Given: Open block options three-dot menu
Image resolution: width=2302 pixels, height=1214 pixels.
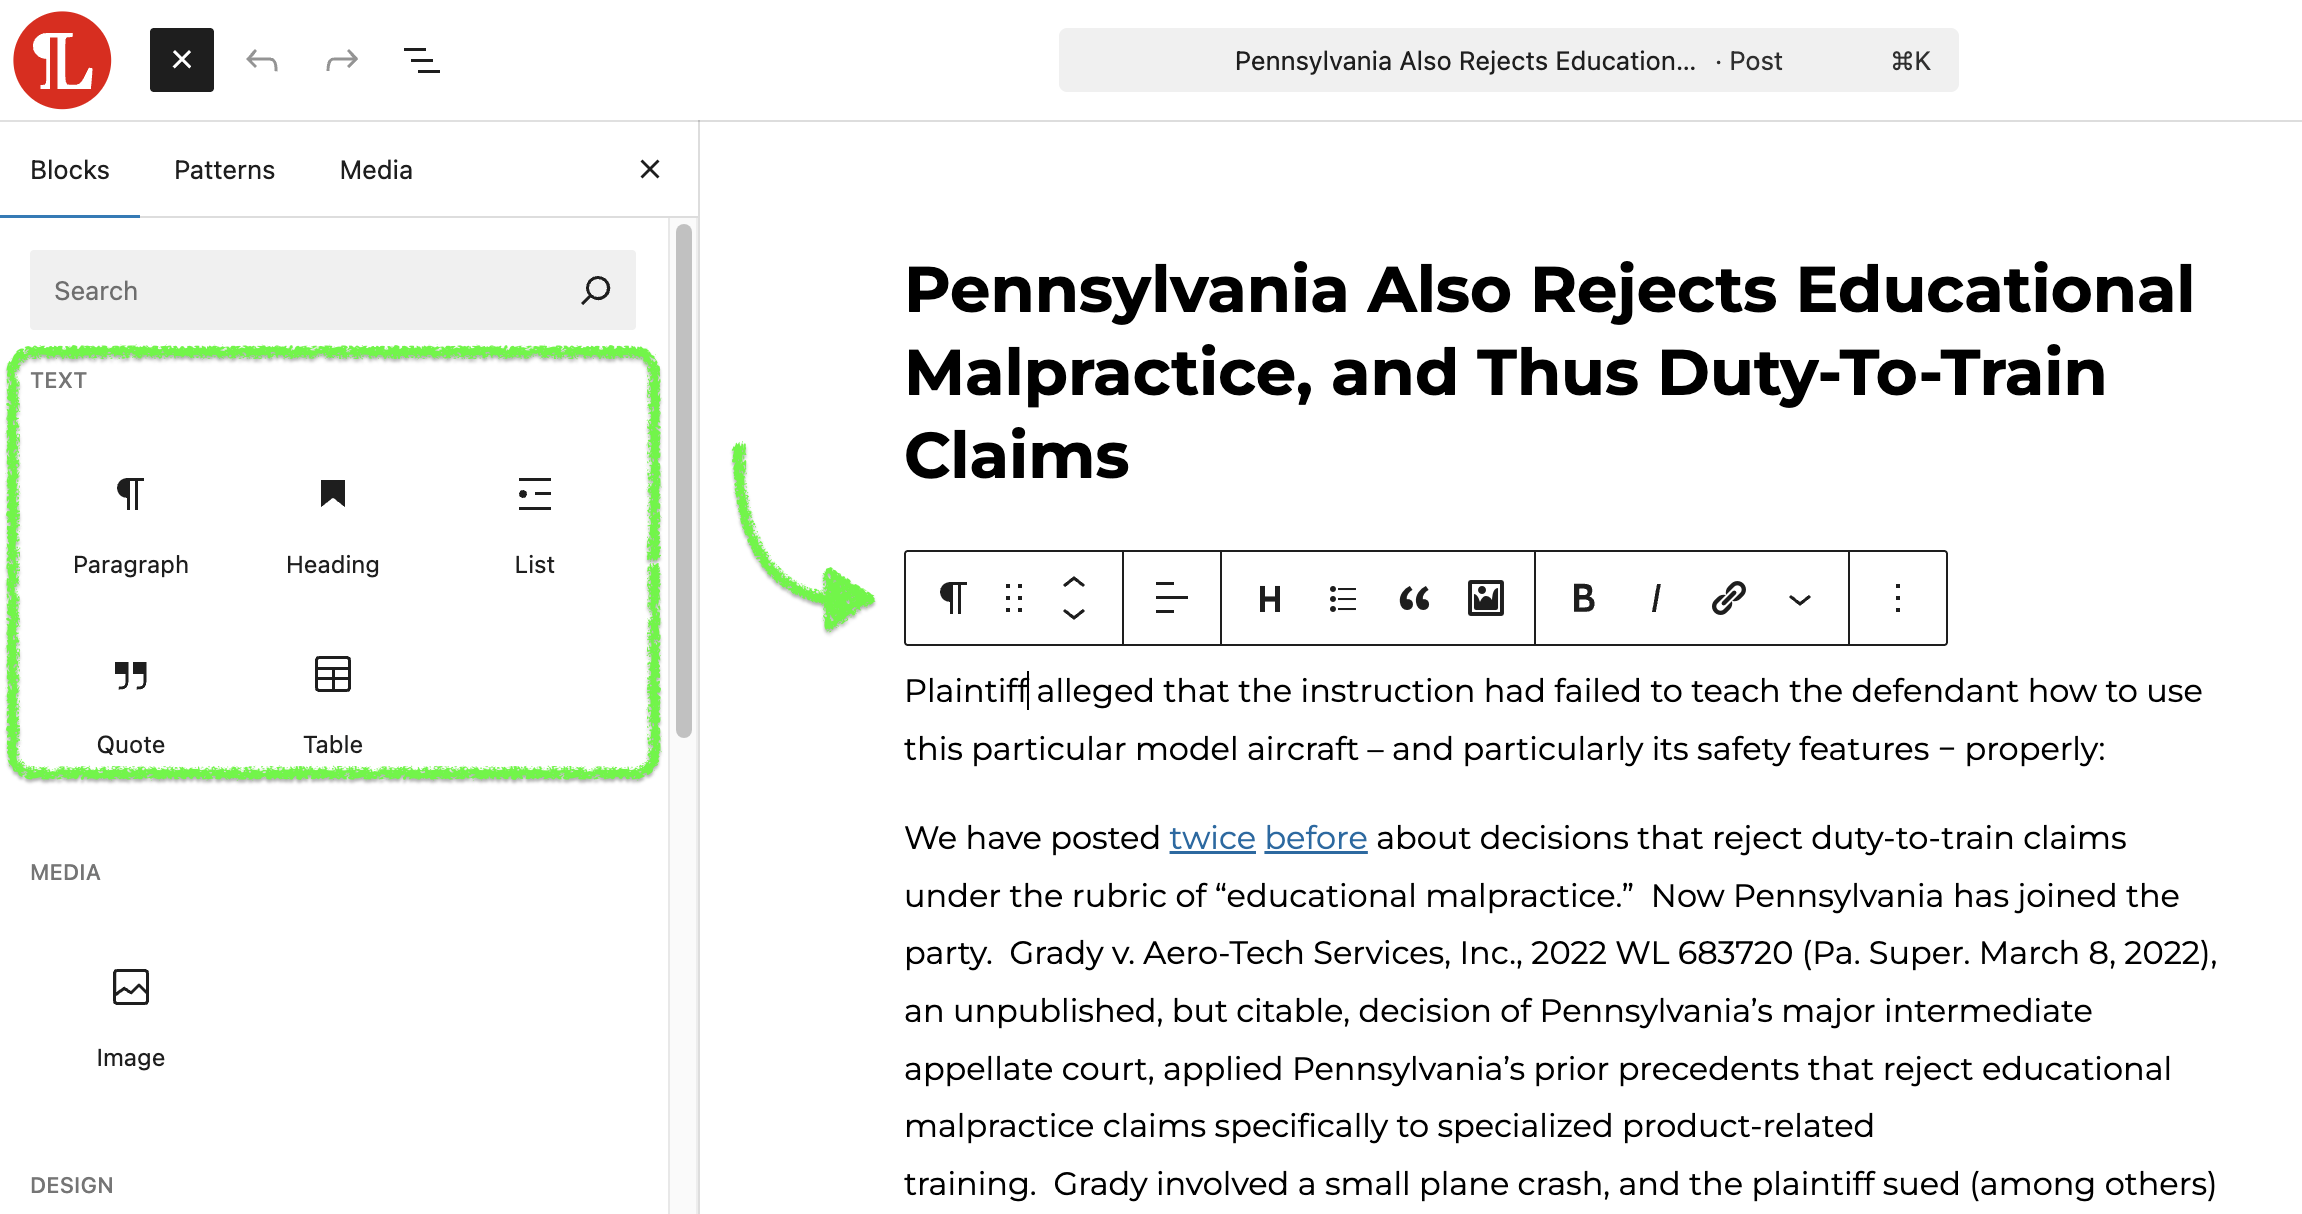Looking at the screenshot, I should click(1898, 598).
